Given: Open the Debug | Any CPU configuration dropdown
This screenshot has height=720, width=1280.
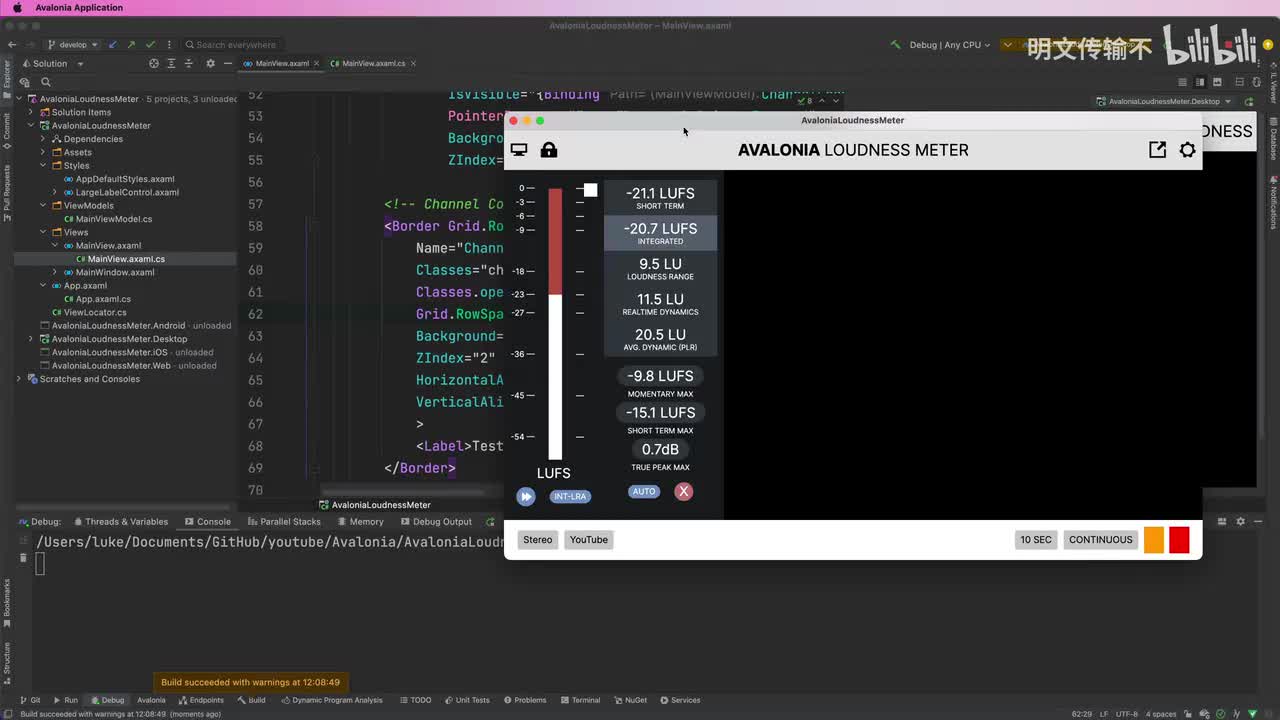Looking at the screenshot, I should (950, 45).
